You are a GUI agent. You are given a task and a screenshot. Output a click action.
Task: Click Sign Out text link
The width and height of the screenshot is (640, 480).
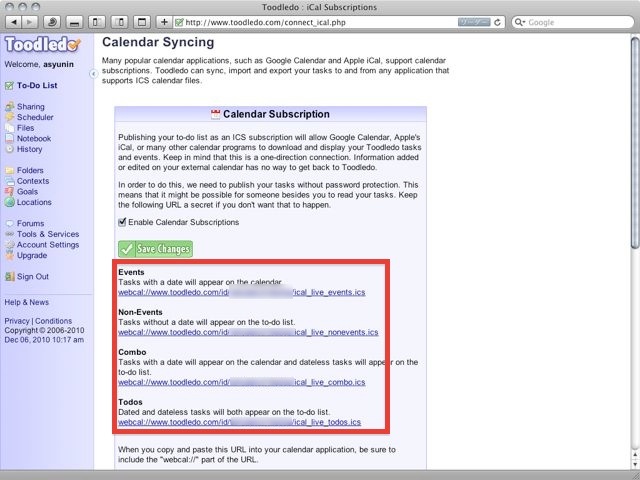pyautogui.click(x=33, y=277)
